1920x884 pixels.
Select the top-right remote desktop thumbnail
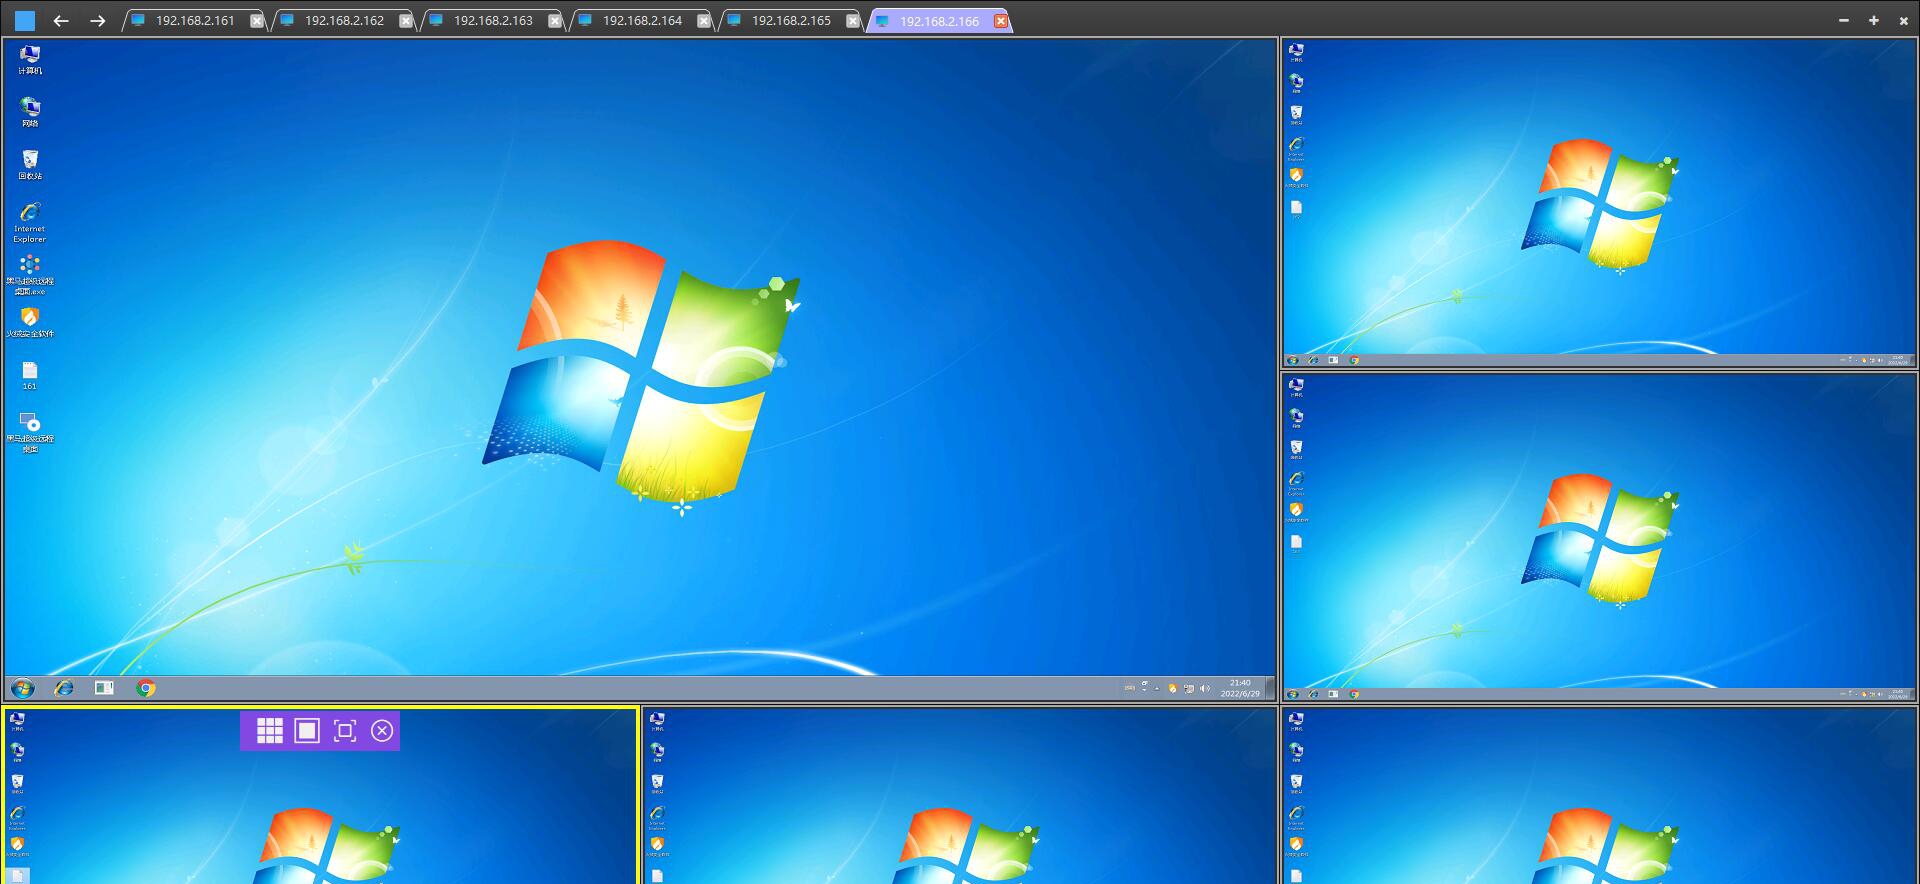tap(1599, 203)
